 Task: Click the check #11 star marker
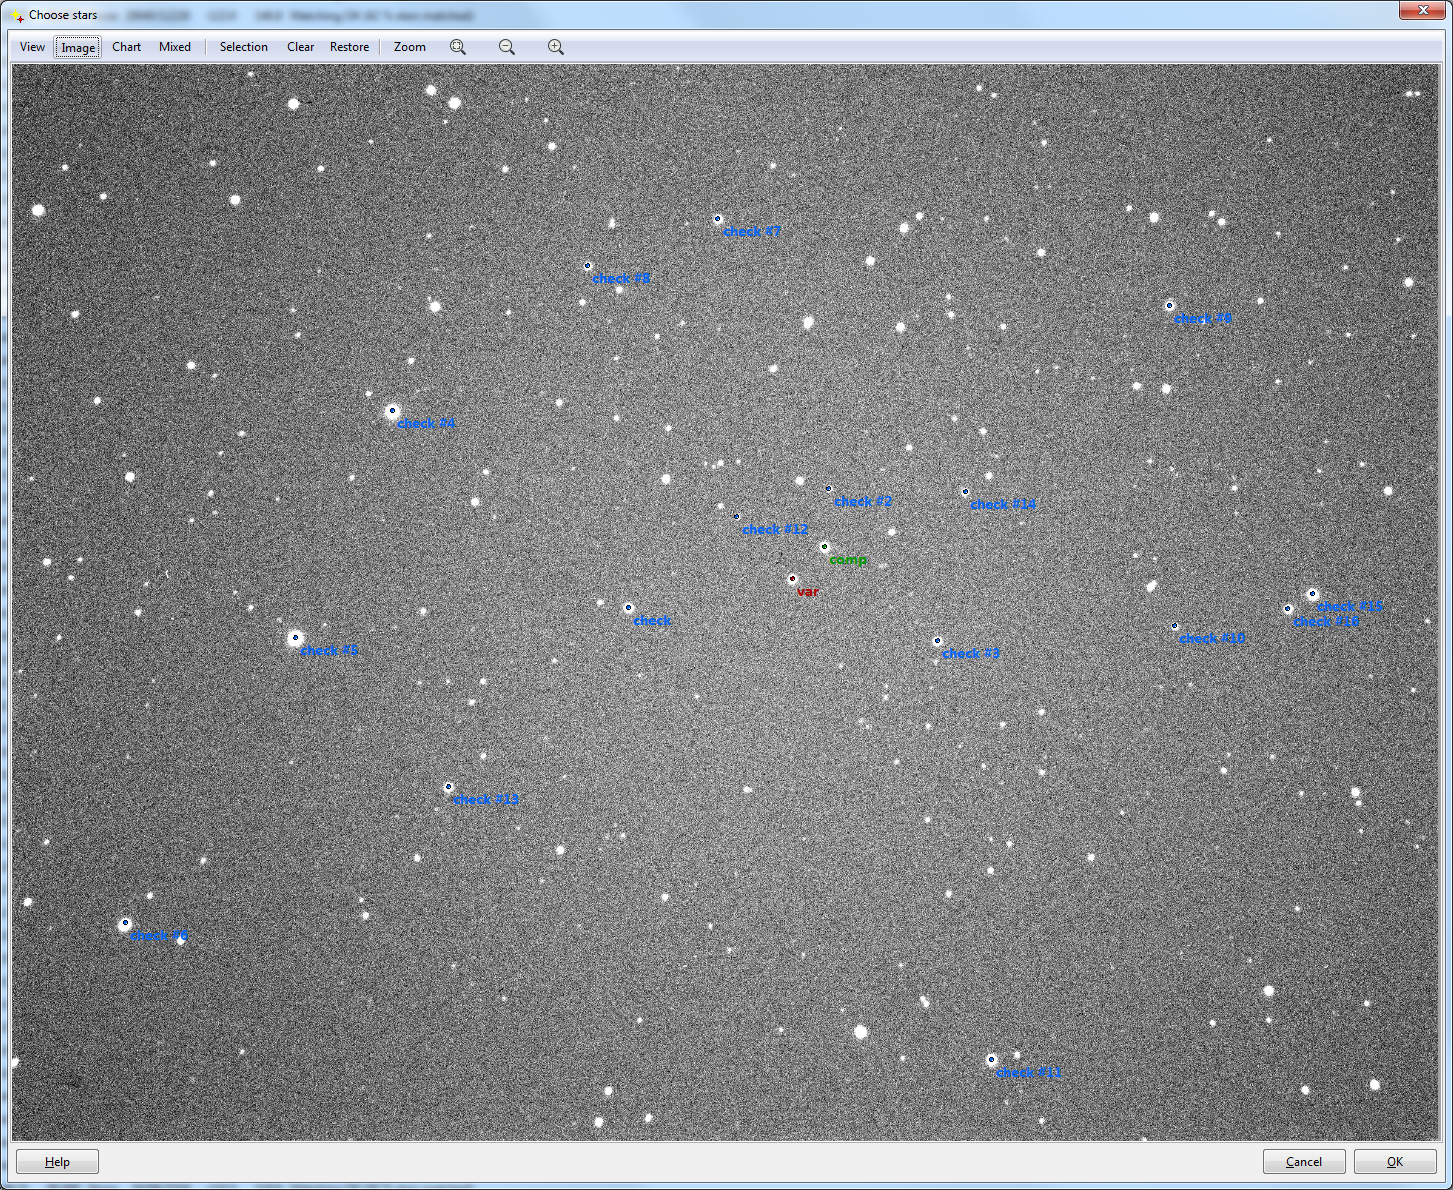[991, 1059]
